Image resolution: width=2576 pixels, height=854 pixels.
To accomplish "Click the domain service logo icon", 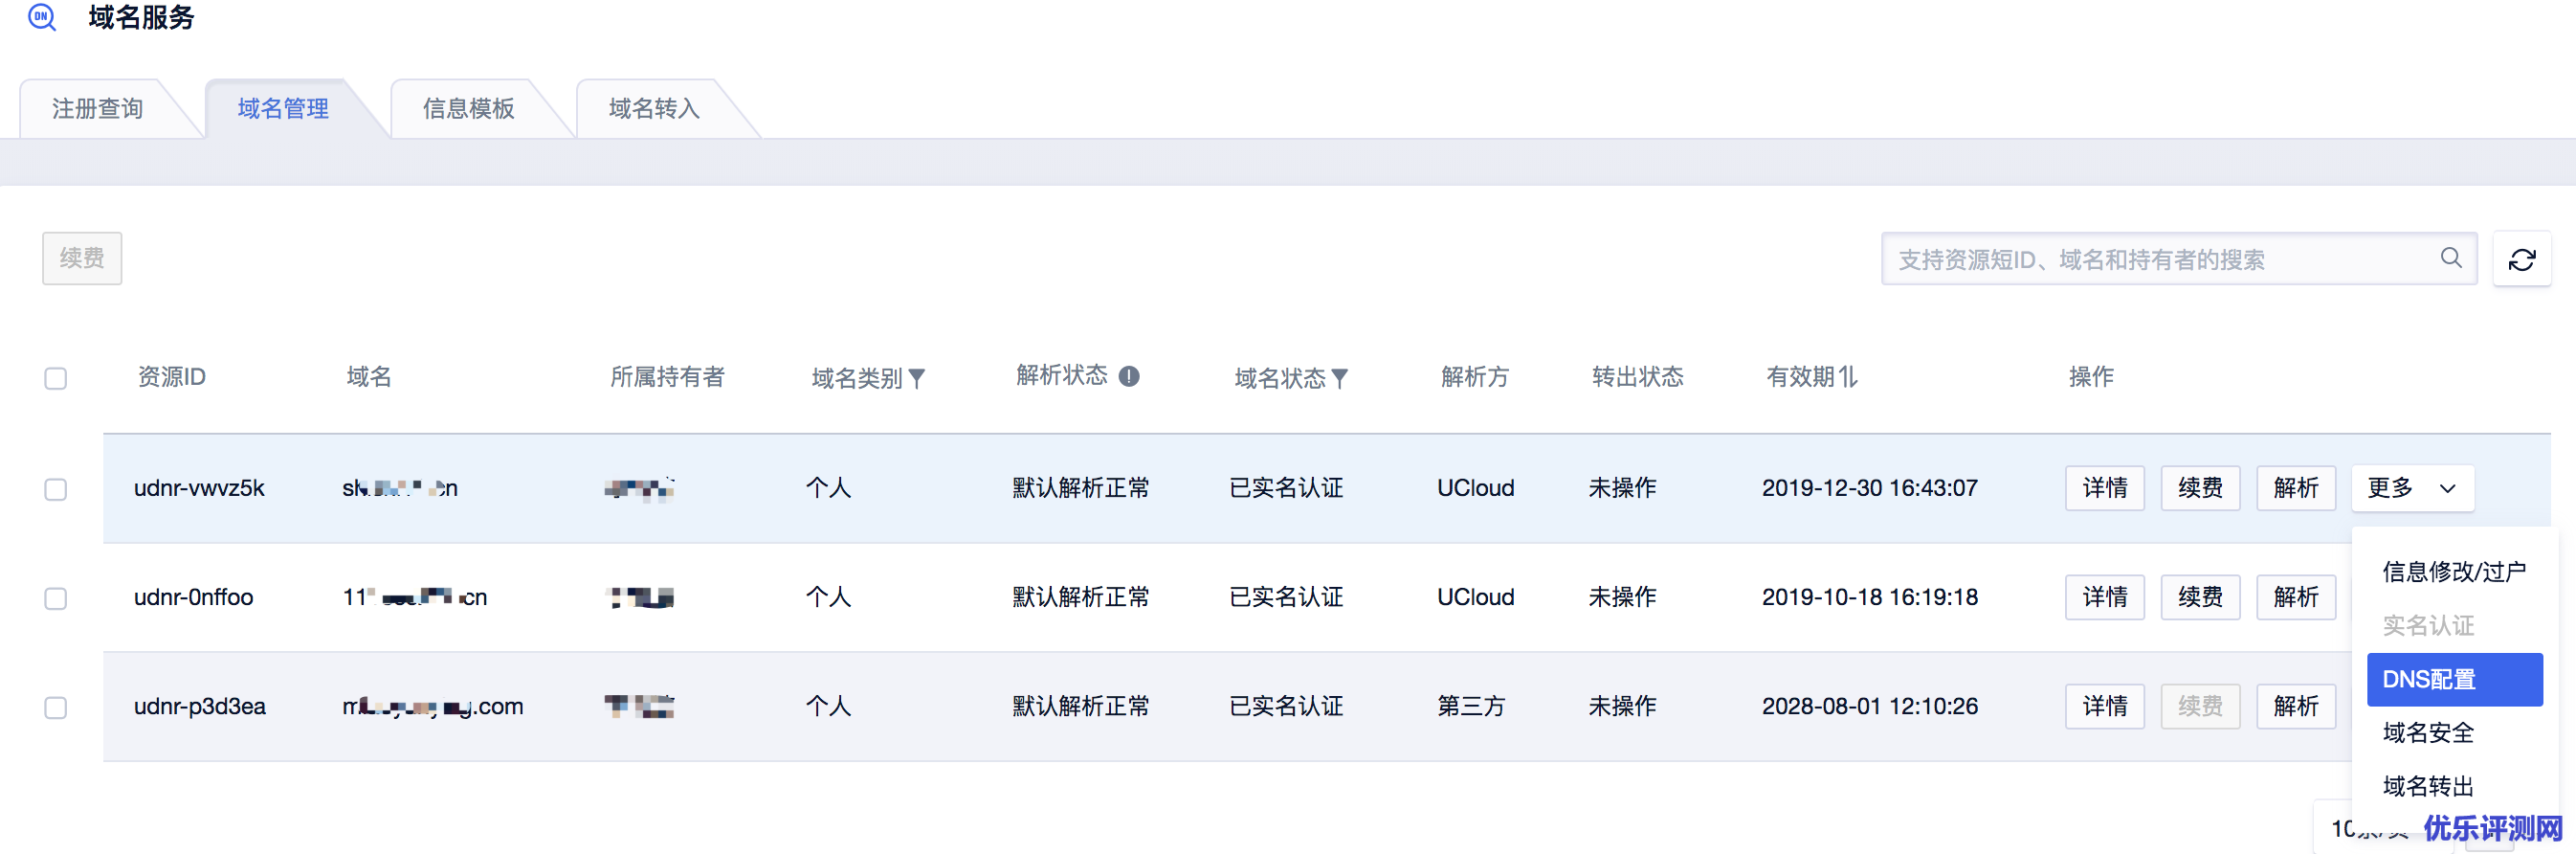I will point(41,17).
